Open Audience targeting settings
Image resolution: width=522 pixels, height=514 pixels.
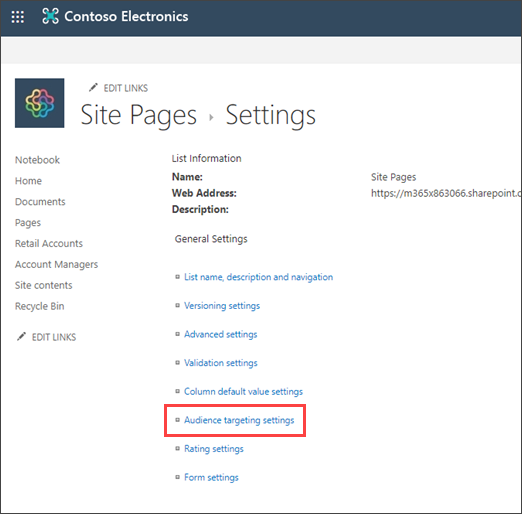coord(239,420)
